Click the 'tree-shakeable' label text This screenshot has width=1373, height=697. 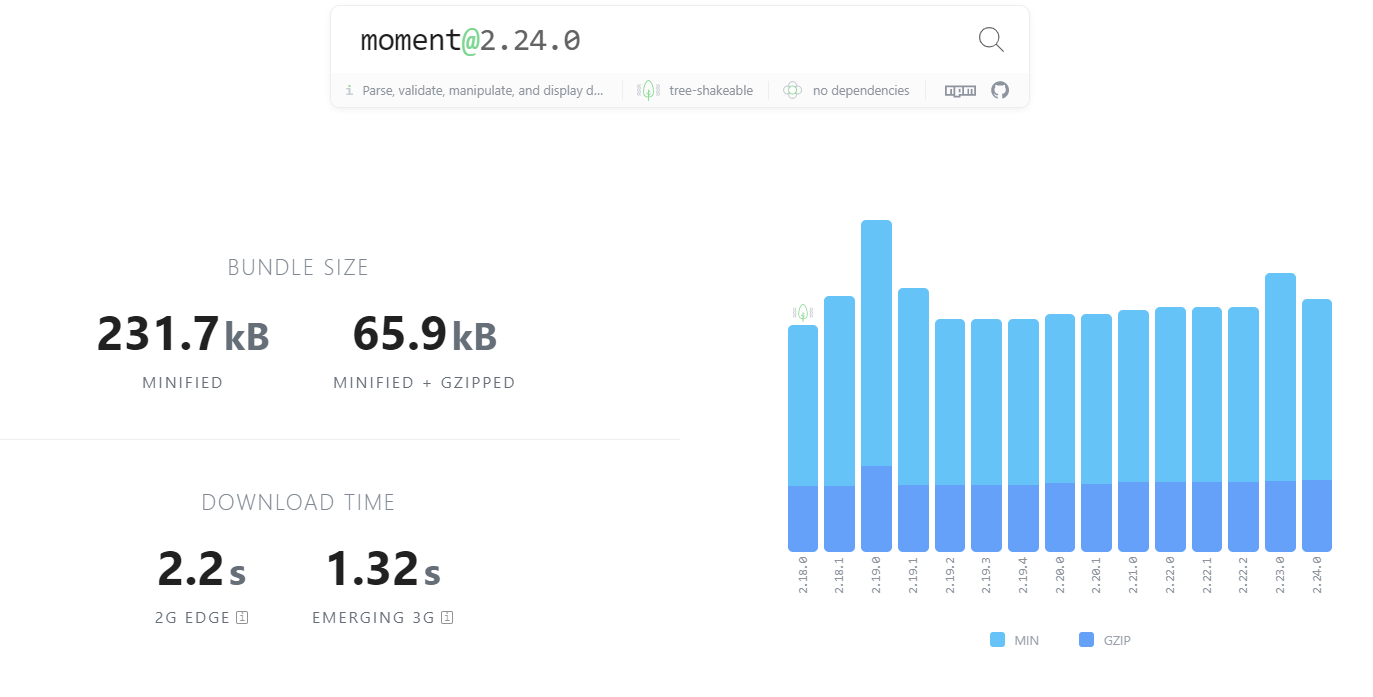711,90
